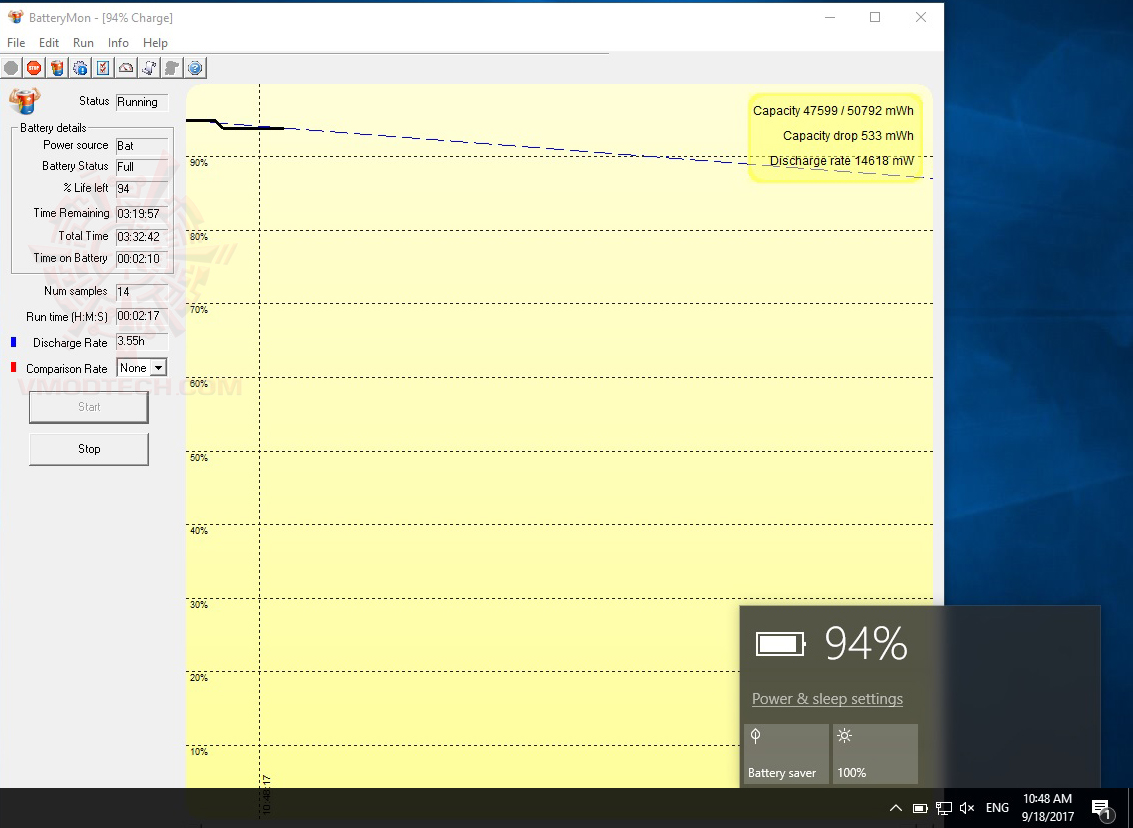The width and height of the screenshot is (1133, 828).
Task: Minimize the BatteryMon window
Action: coord(830,17)
